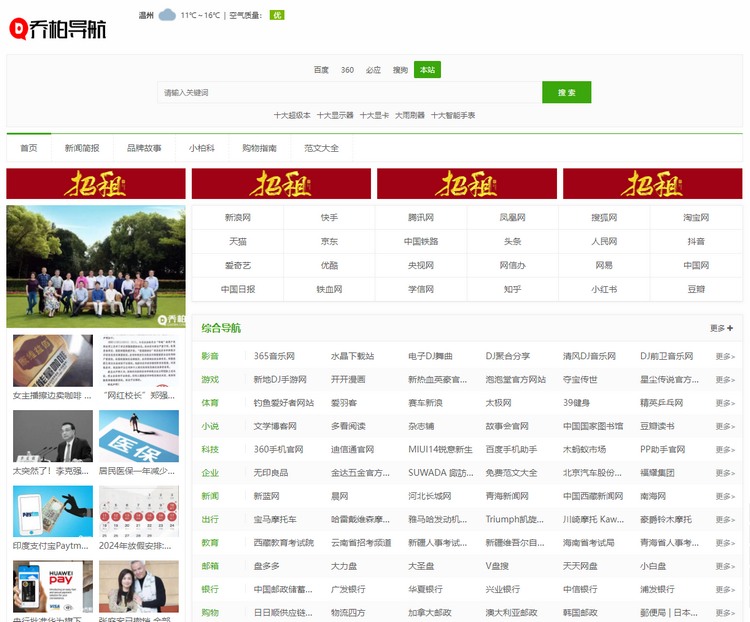Open 新闻简报 nav item
Viewport: 750px width, 622px height.
82,148
